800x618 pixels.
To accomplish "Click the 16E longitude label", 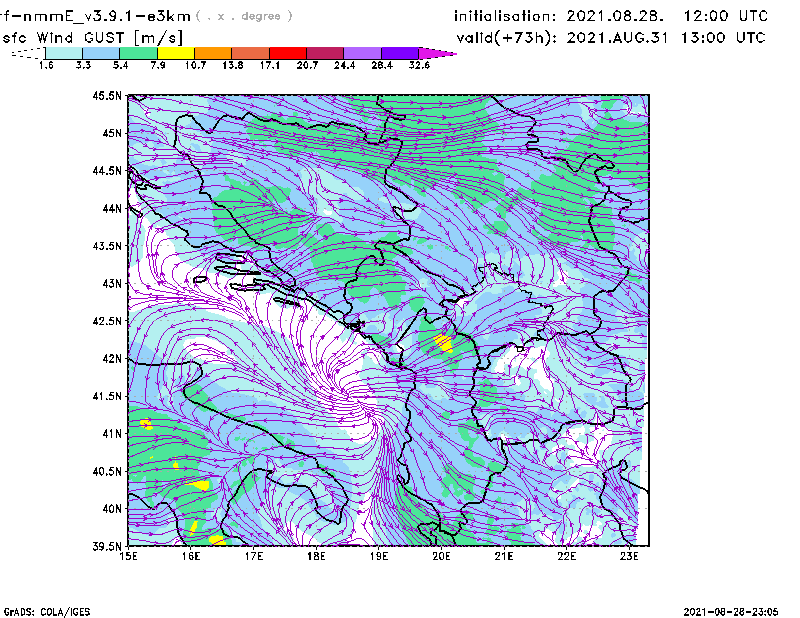I will [x=191, y=556].
